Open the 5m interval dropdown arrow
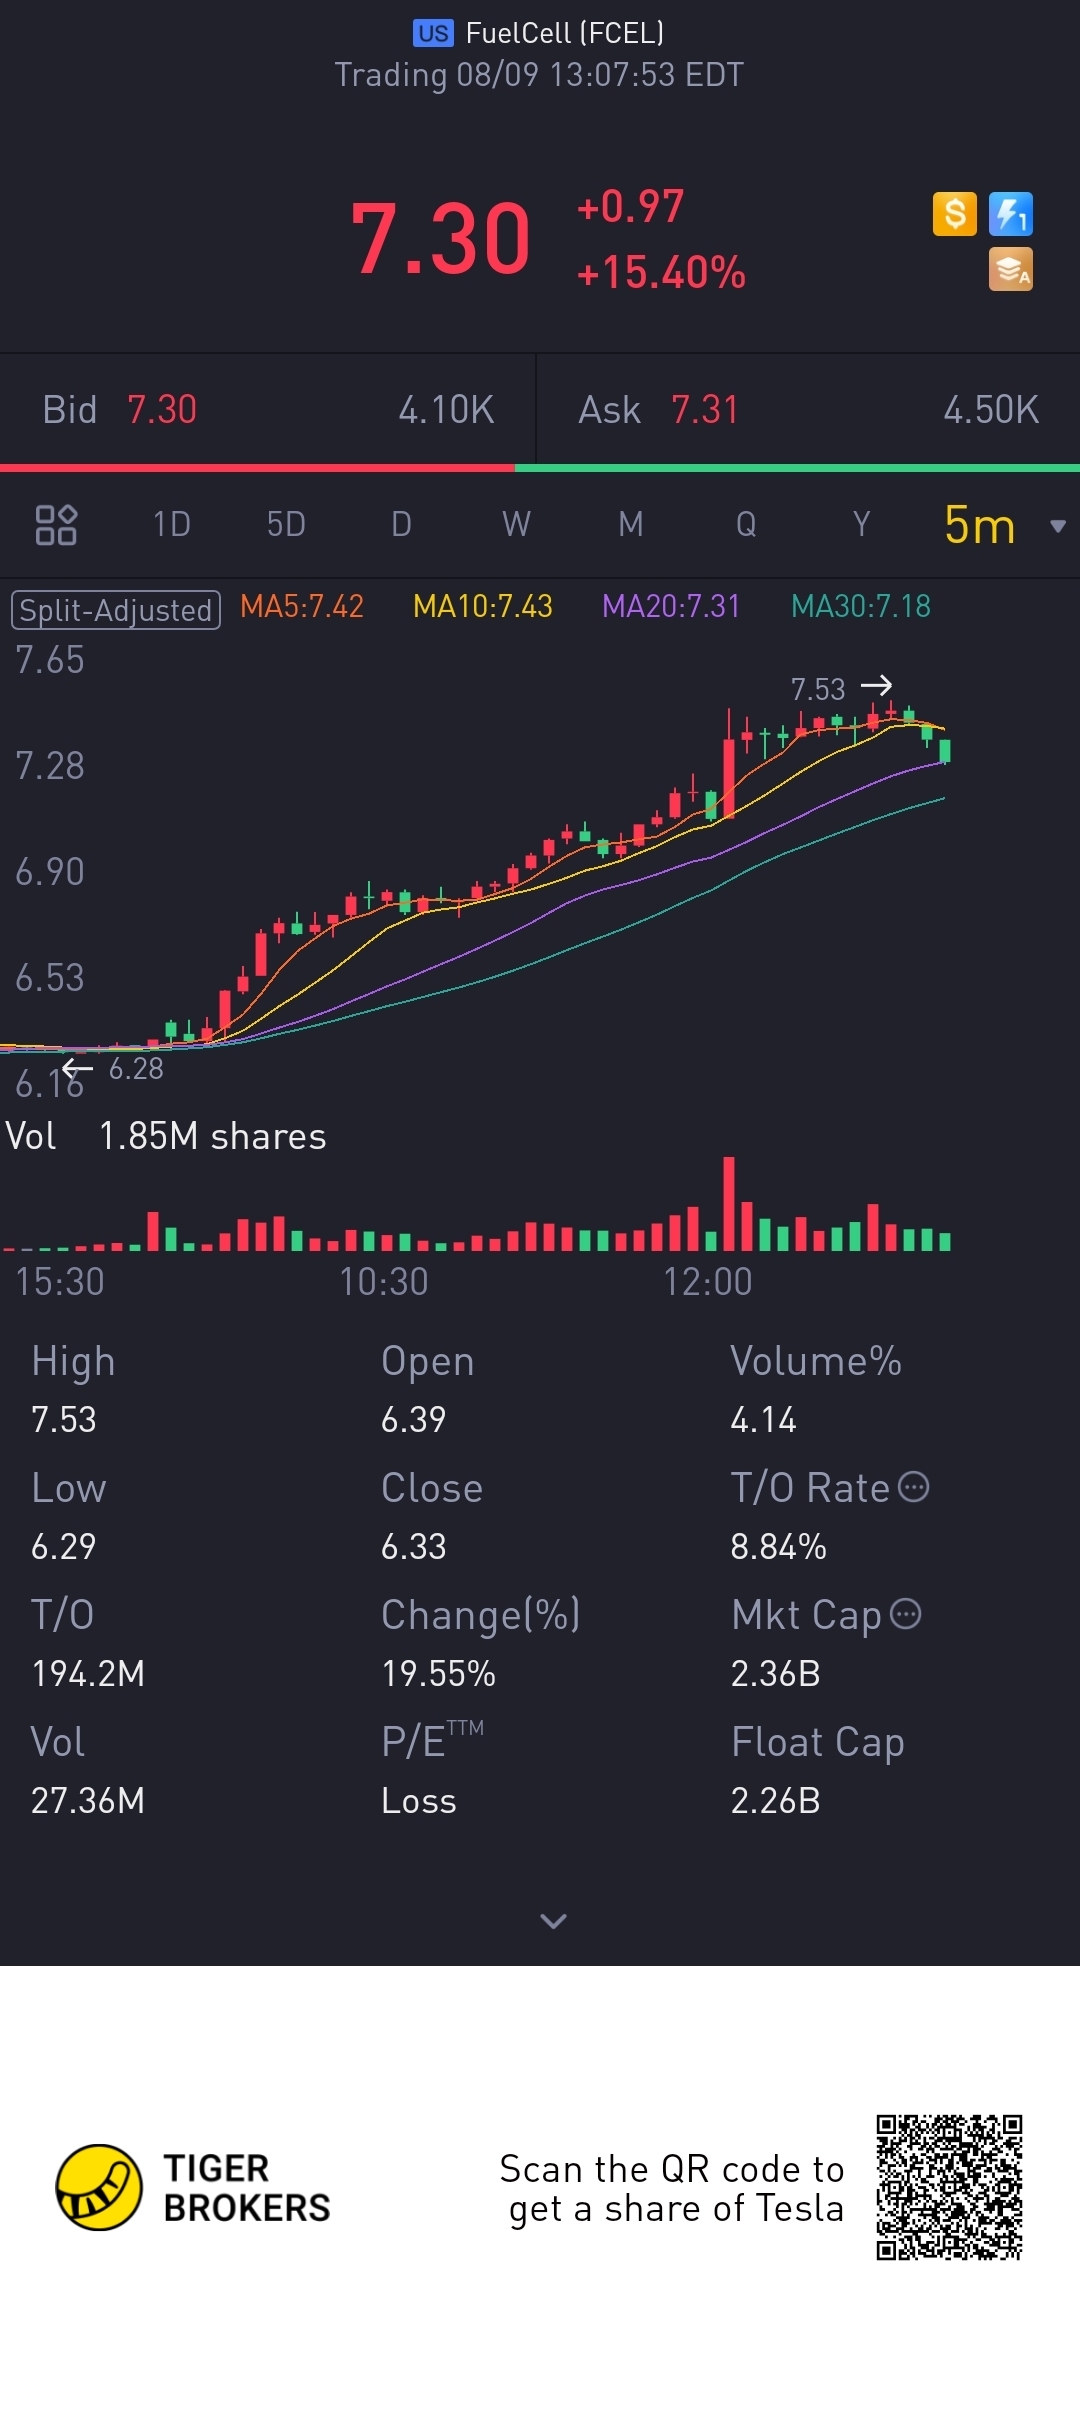Image resolution: width=1080 pixels, height=2409 pixels. pyautogui.click(x=1057, y=526)
